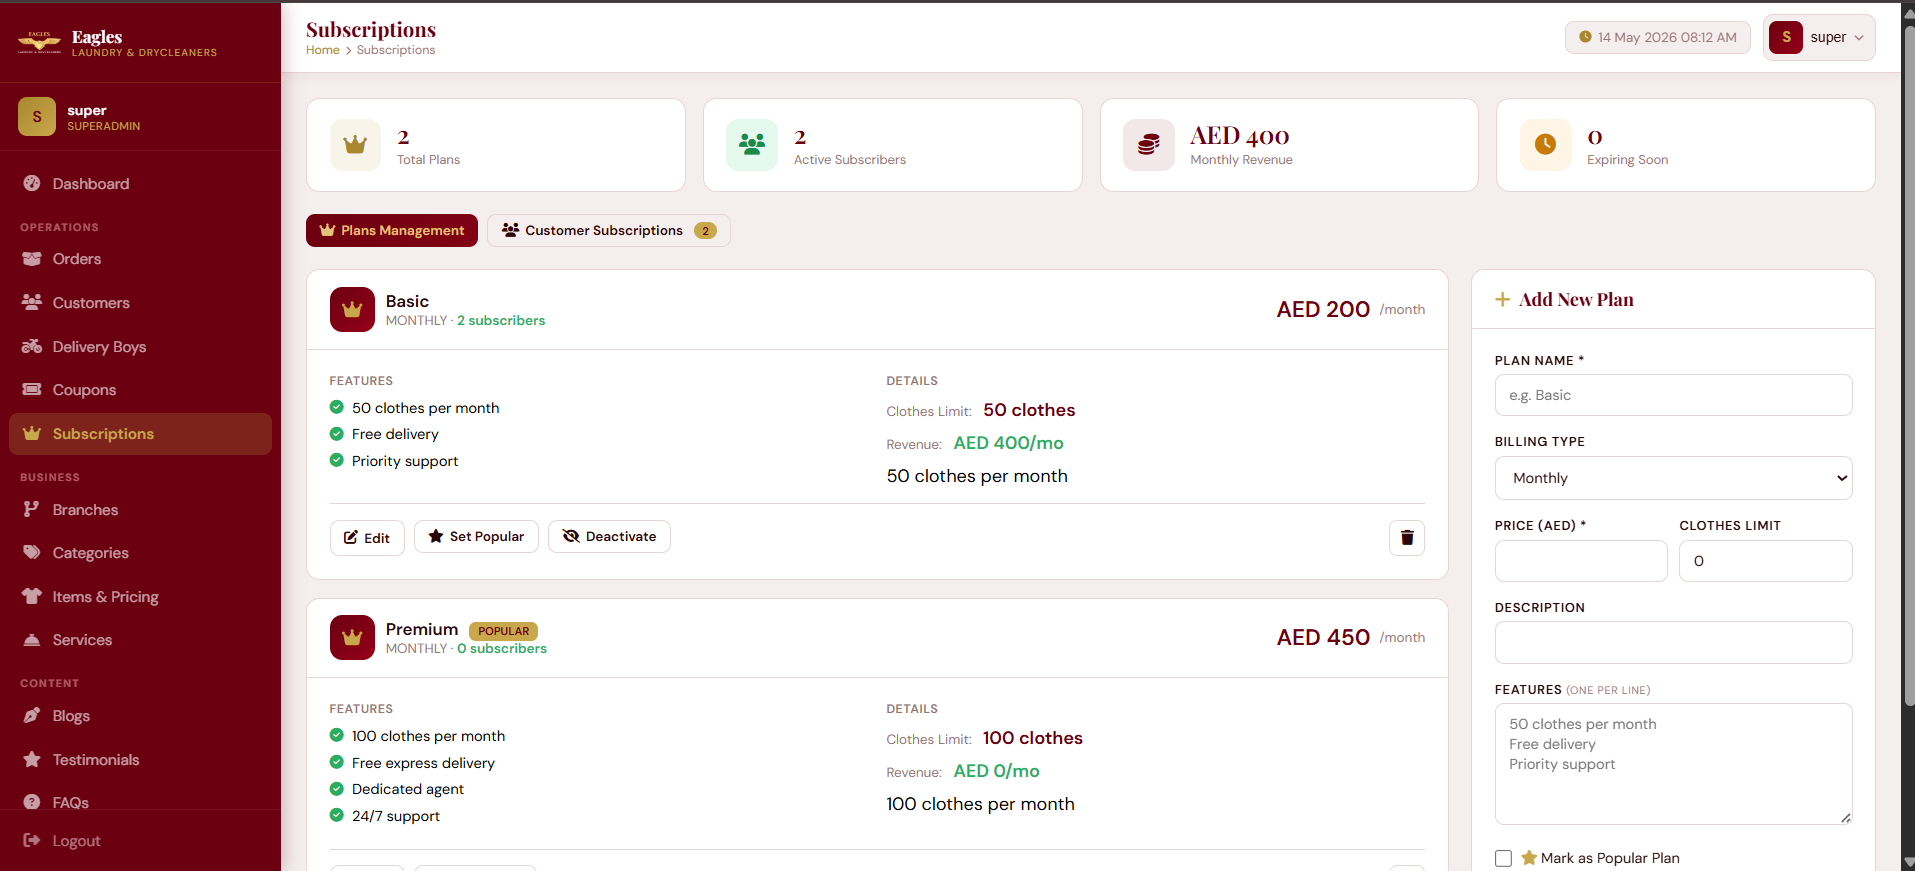Click the POPULAR badge on Premium

503,631
